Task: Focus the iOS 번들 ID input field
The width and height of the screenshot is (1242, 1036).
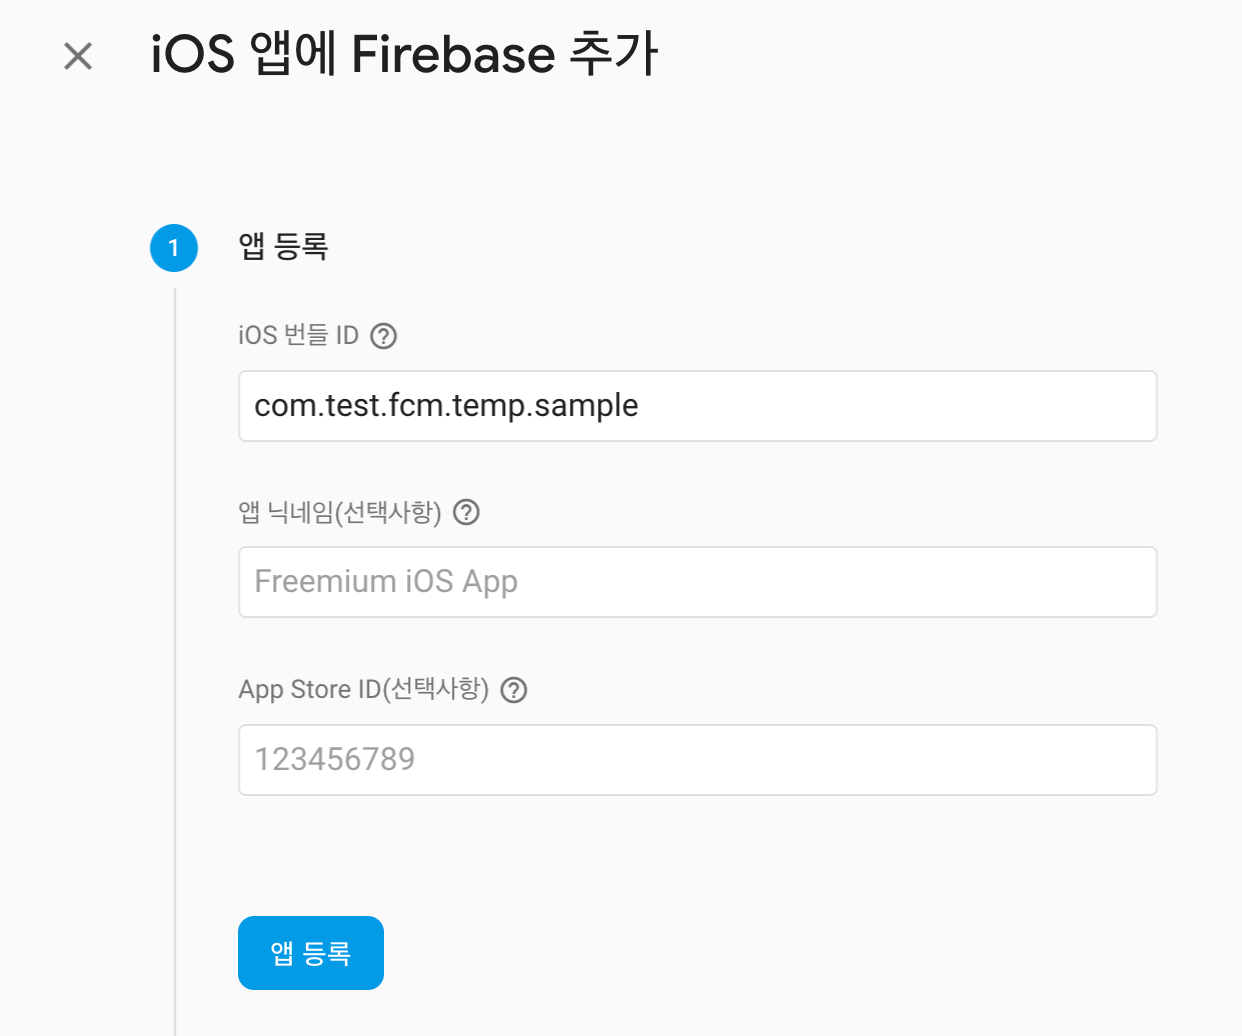Action: point(698,406)
